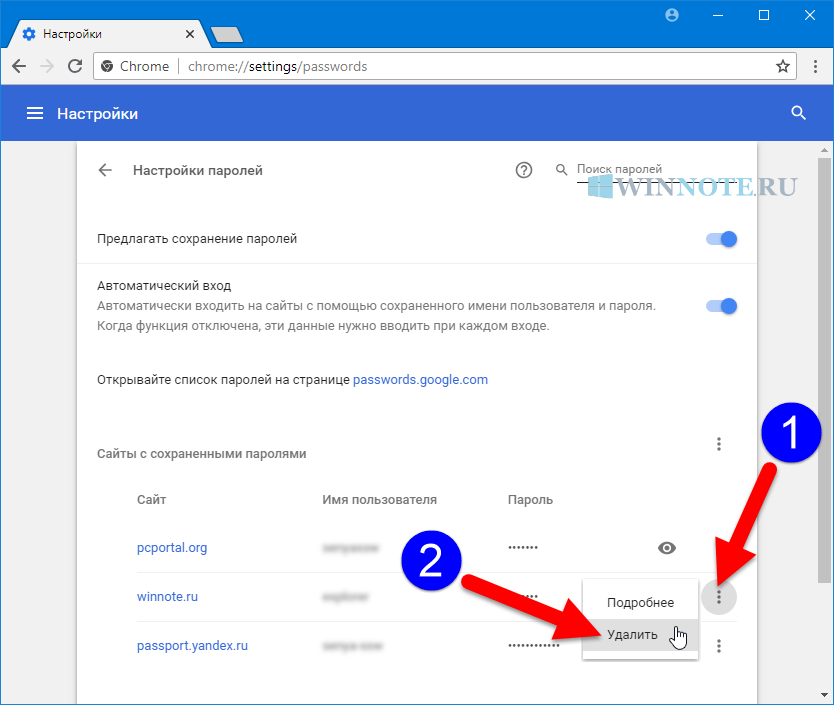This screenshot has height=705, width=834.
Task: Toggle Предлагать сохранение паролей switch
Action: [x=721, y=239]
